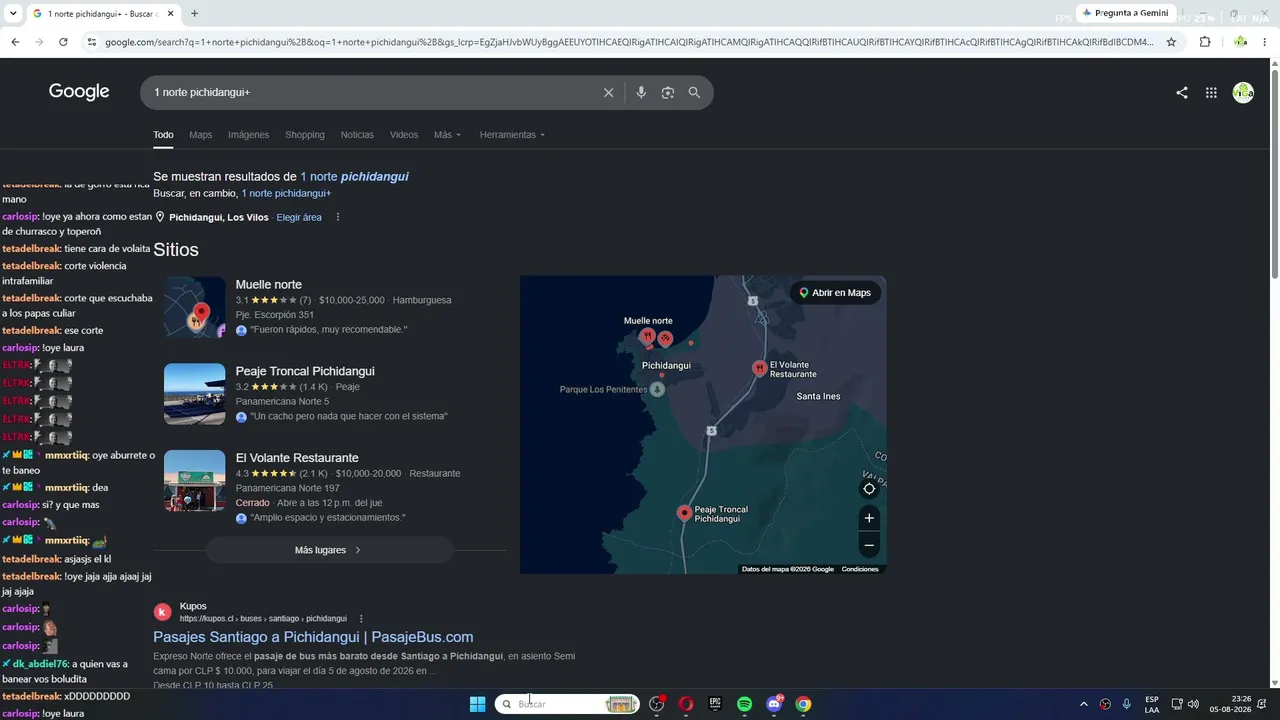Switch to the Maps tab
The height and width of the screenshot is (720, 1280).
201,135
